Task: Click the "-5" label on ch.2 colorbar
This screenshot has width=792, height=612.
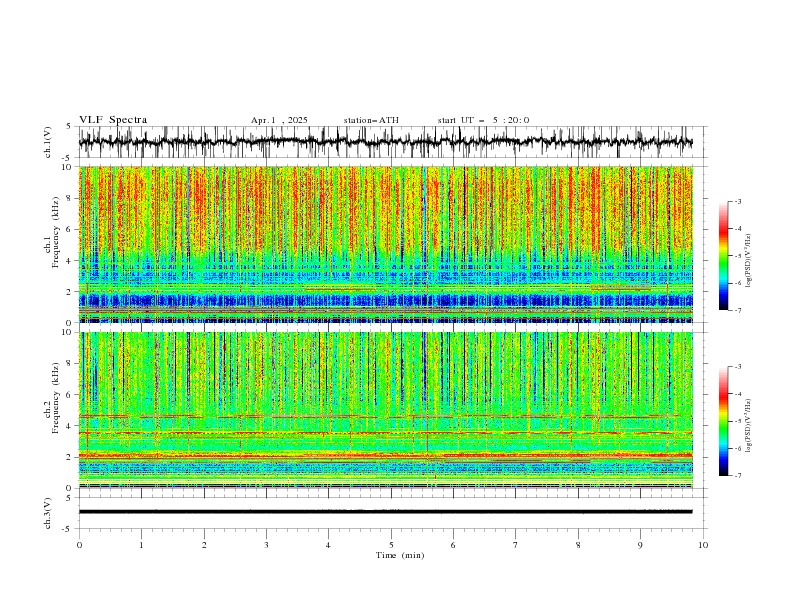Action: tap(738, 421)
